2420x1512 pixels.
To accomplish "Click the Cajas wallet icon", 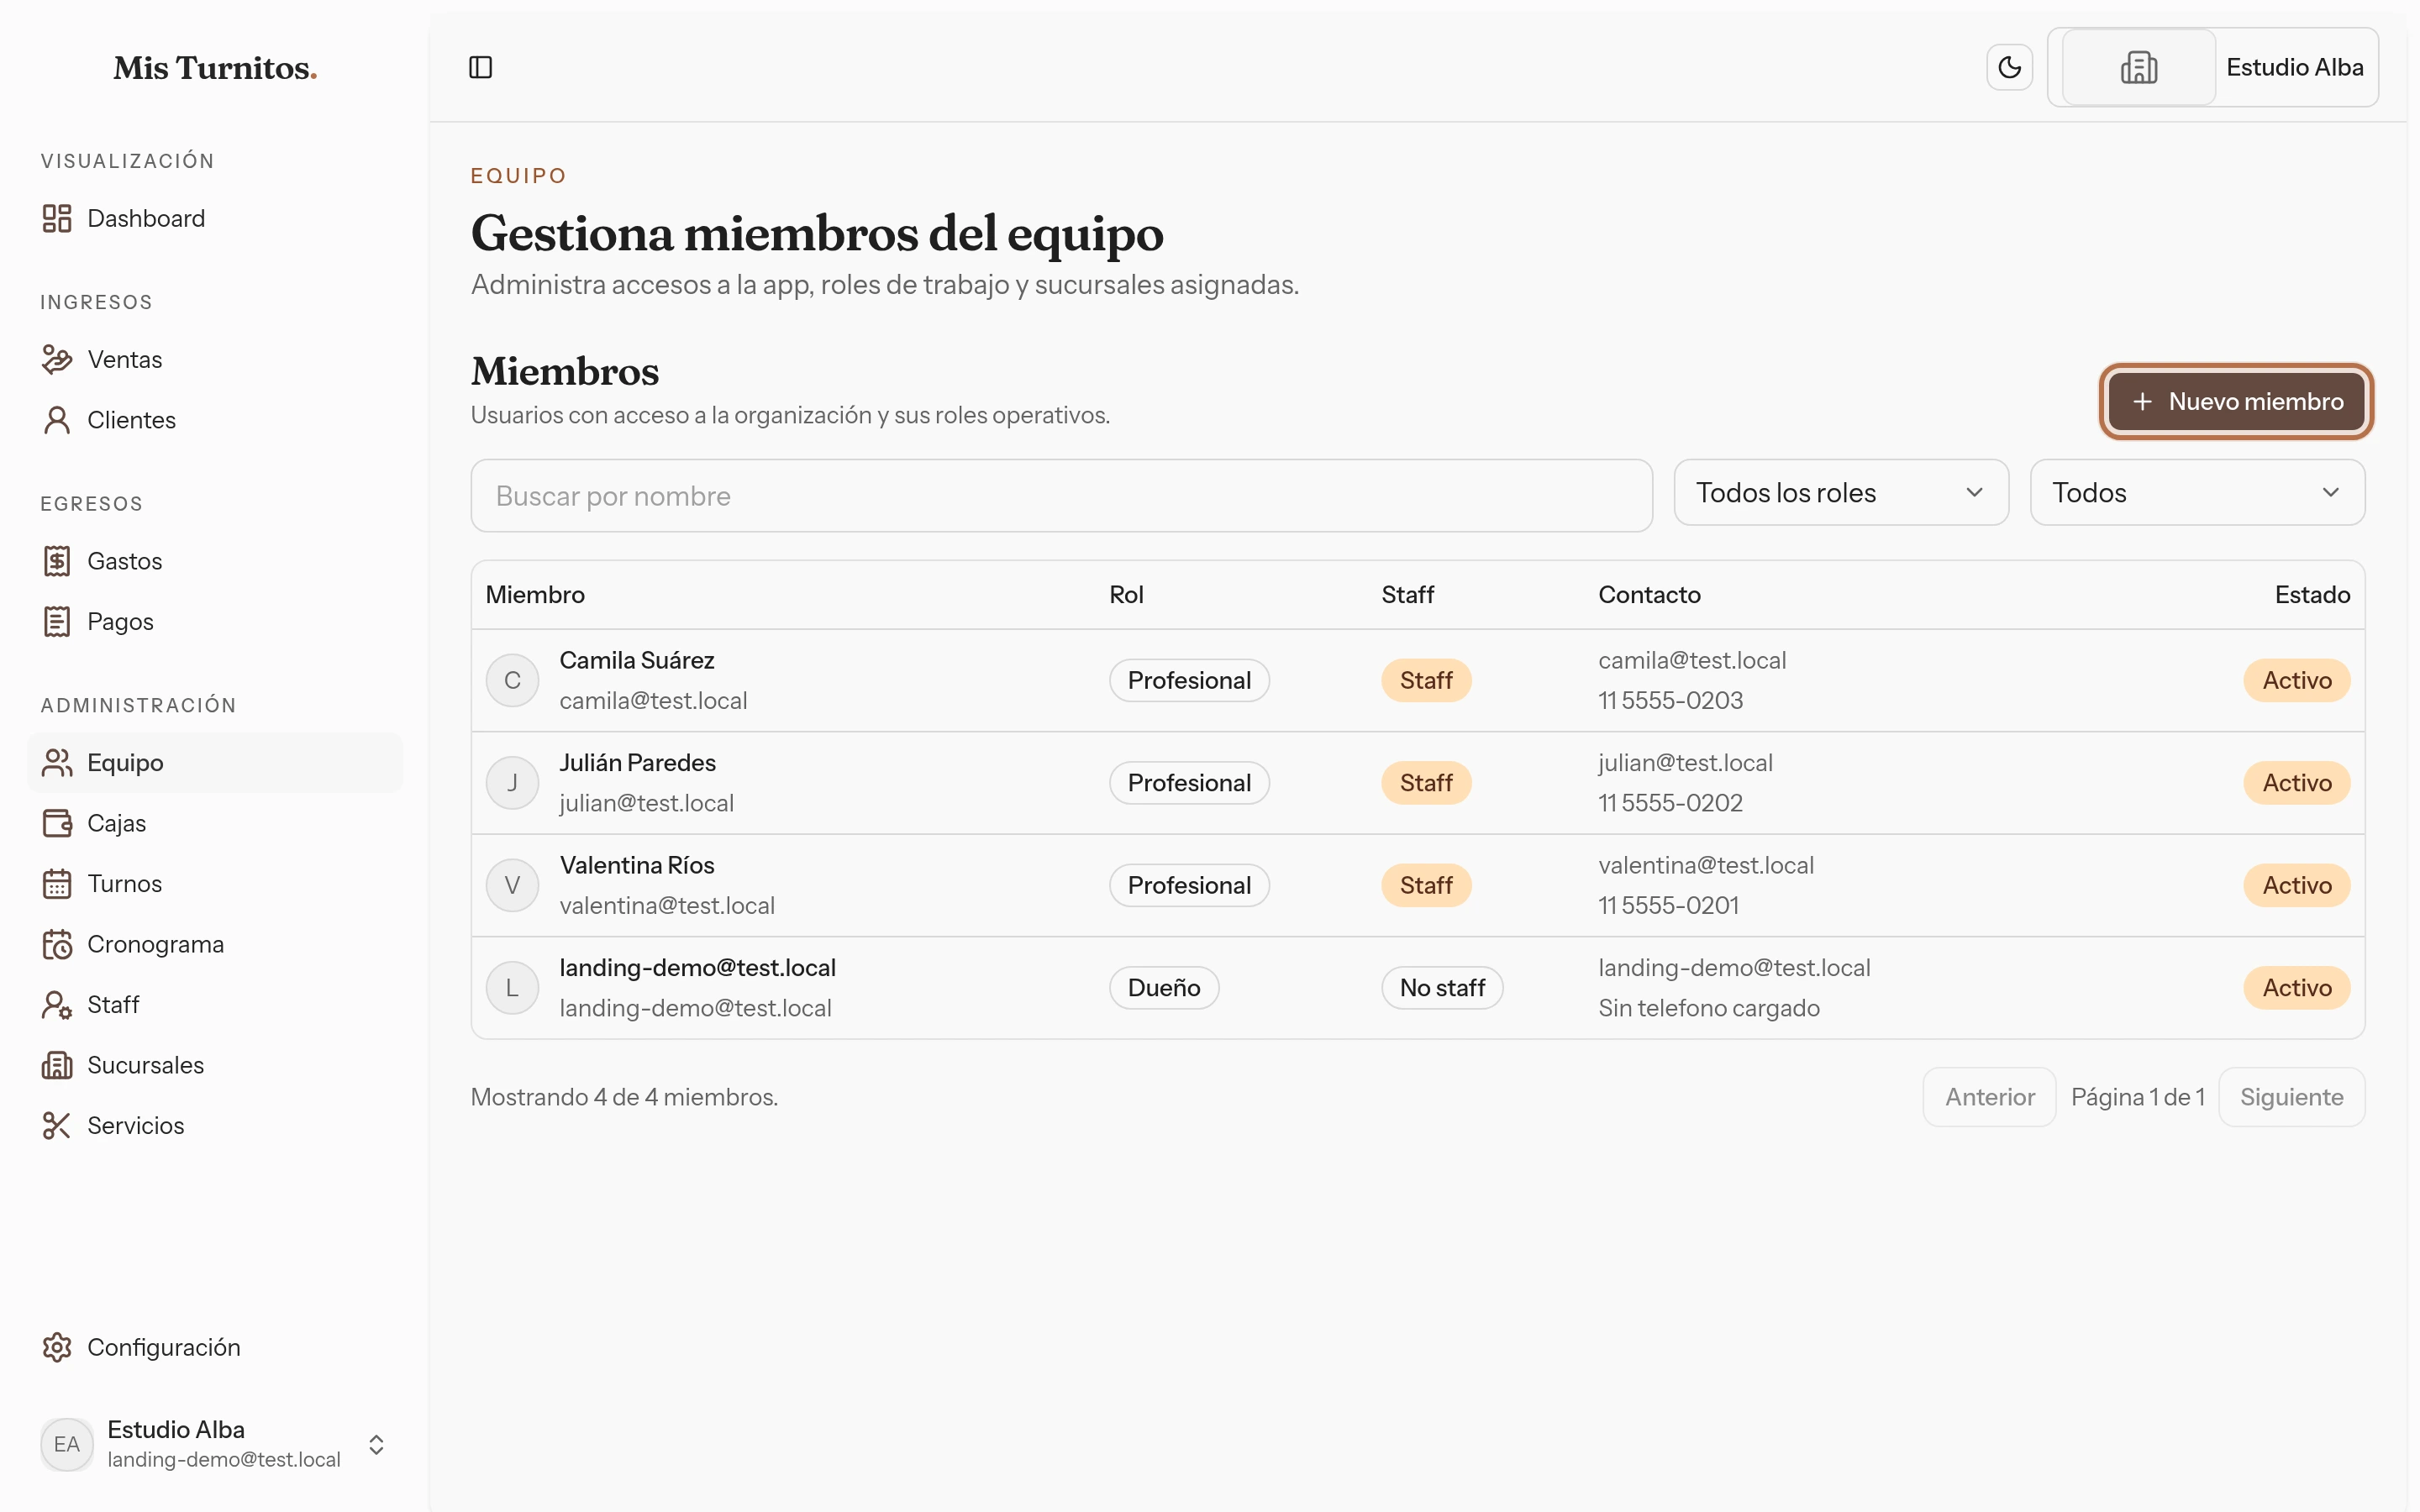I will [x=57, y=823].
